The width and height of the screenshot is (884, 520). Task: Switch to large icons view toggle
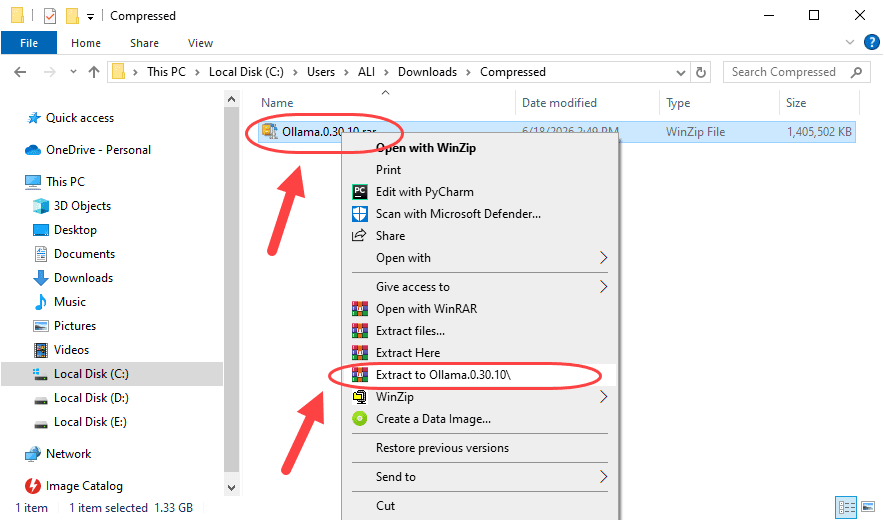868,506
